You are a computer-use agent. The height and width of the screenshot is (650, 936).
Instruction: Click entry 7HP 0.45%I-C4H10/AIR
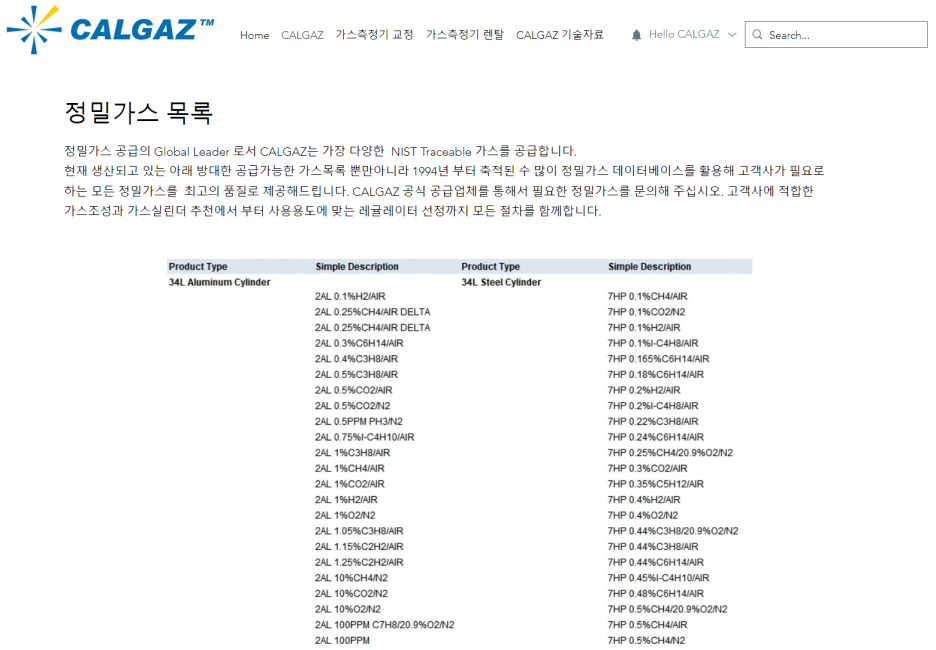[x=658, y=578]
